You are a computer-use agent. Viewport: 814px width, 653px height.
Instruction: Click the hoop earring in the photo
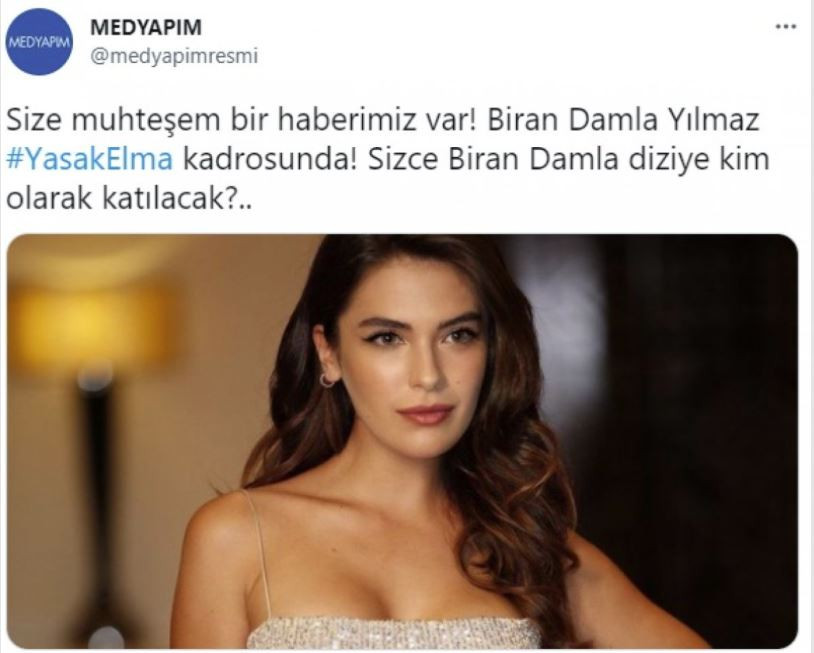click(x=328, y=380)
